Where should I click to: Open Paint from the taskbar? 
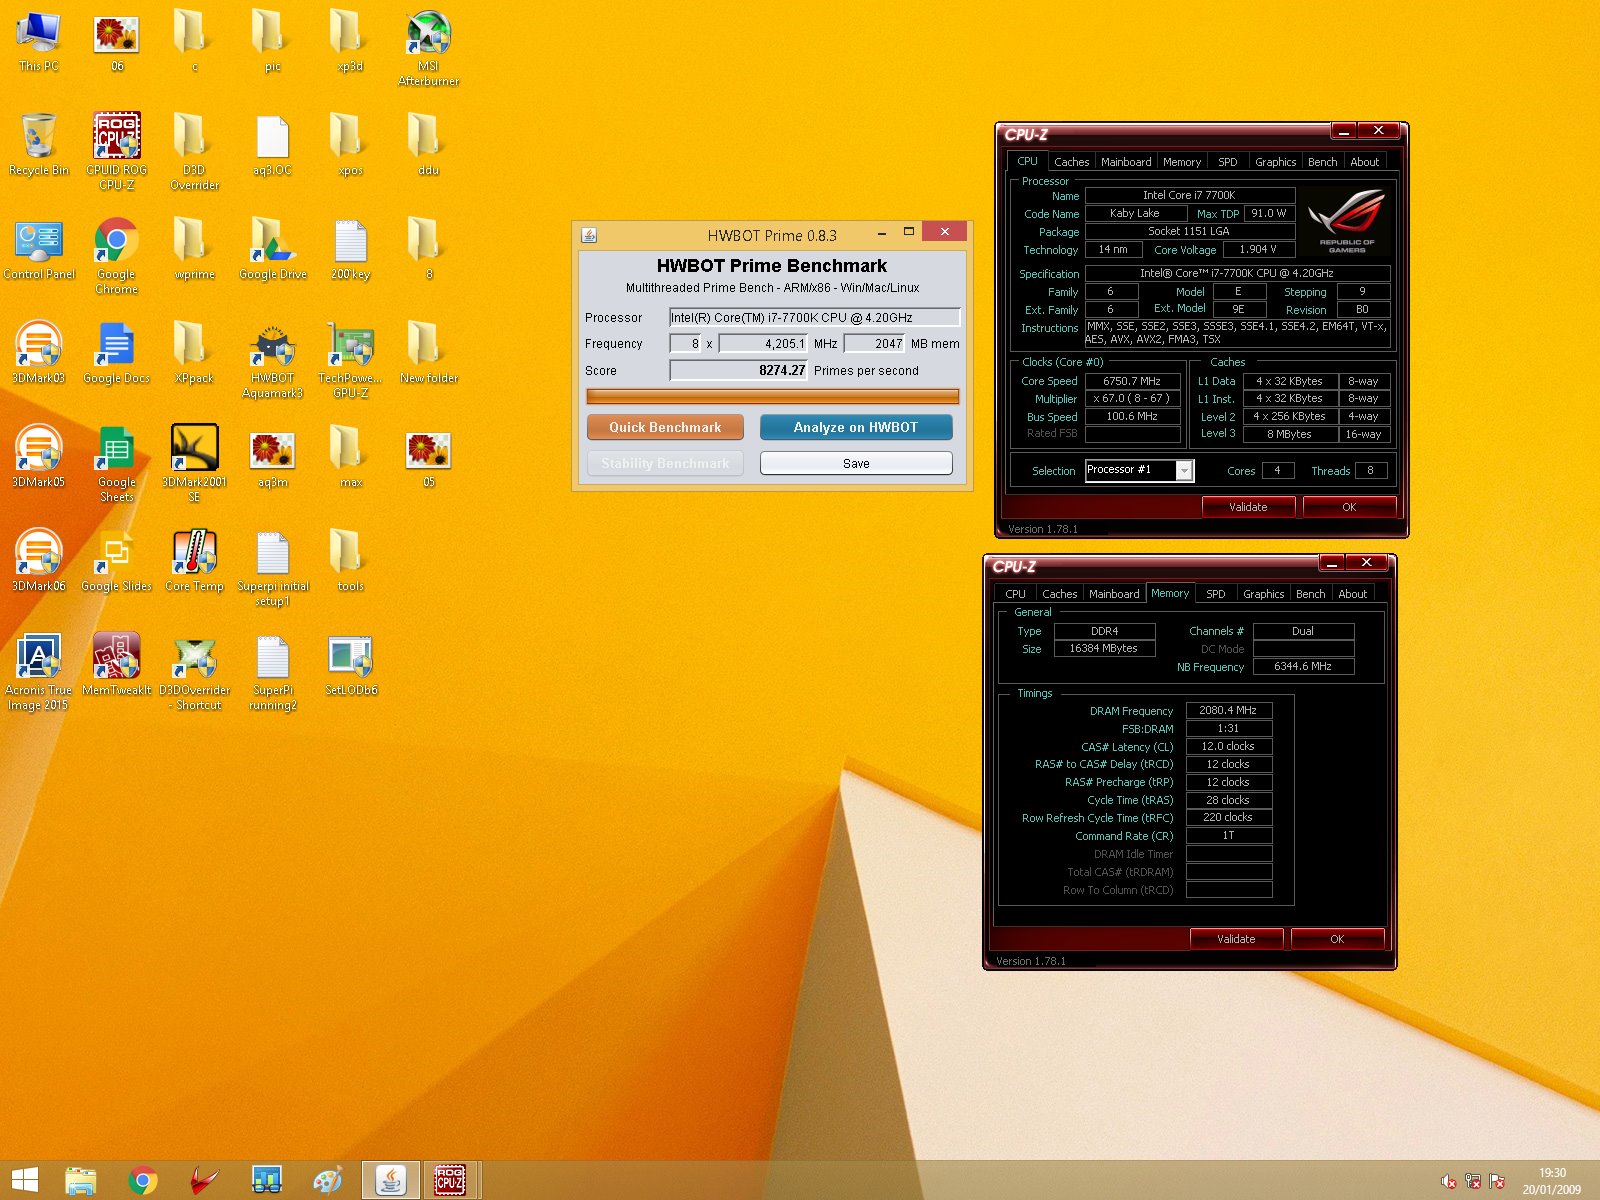point(328,1180)
